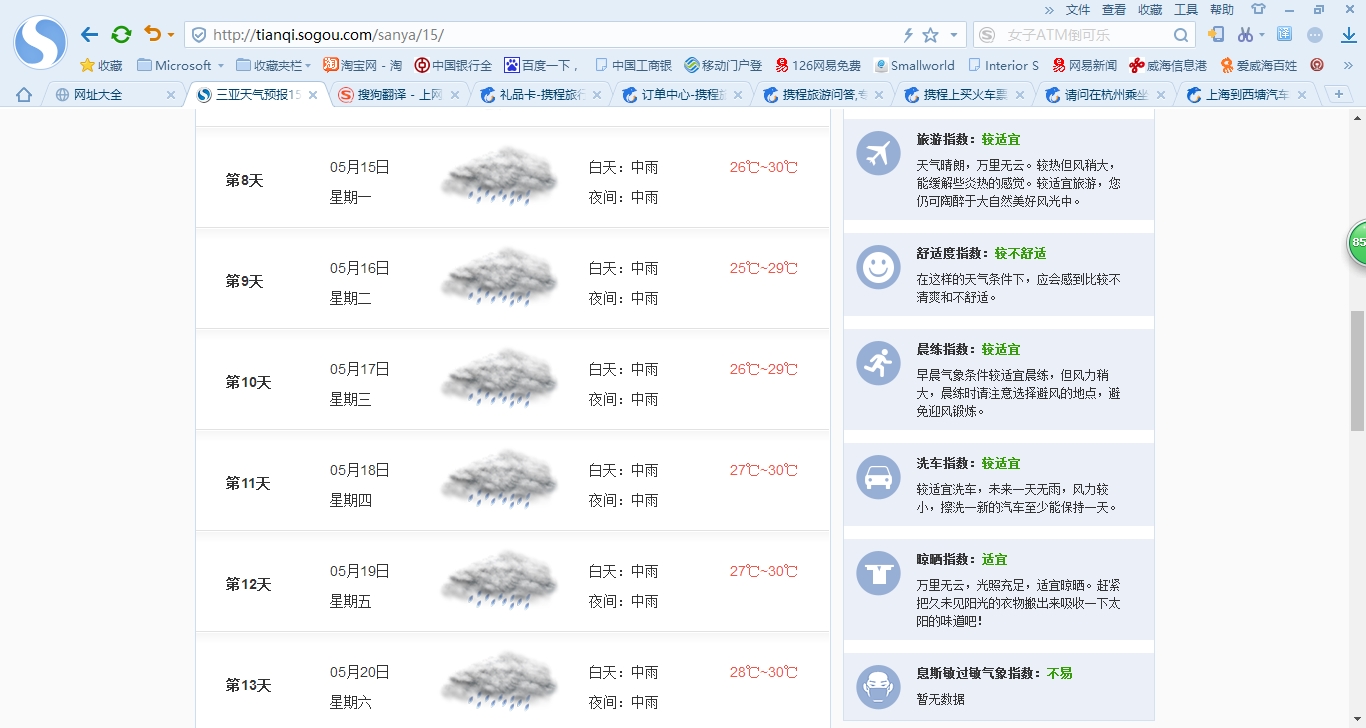The width and height of the screenshot is (1366, 728).
Task: Click the 舒适度指数 smiley icon
Action: tap(878, 267)
